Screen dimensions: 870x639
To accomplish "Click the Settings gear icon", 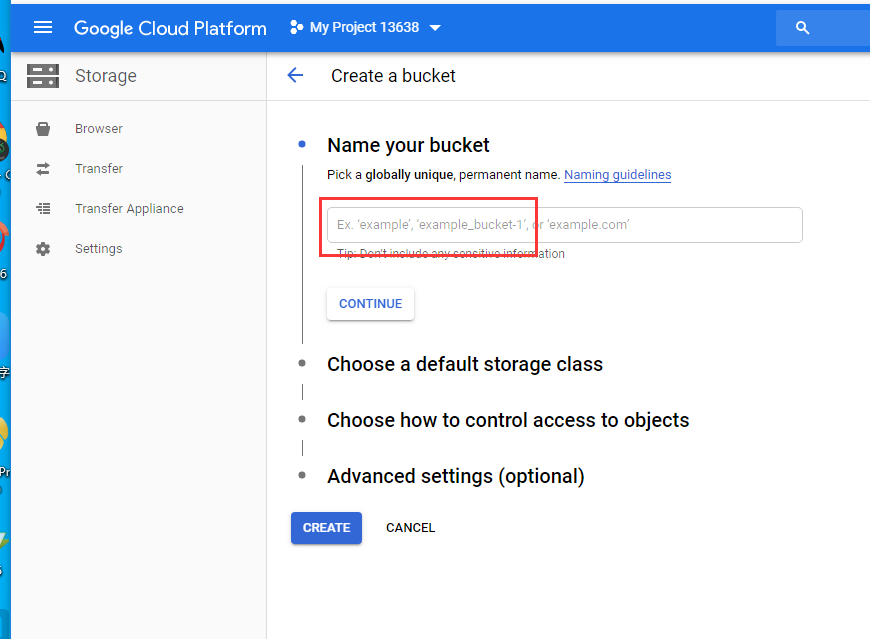I will point(43,248).
